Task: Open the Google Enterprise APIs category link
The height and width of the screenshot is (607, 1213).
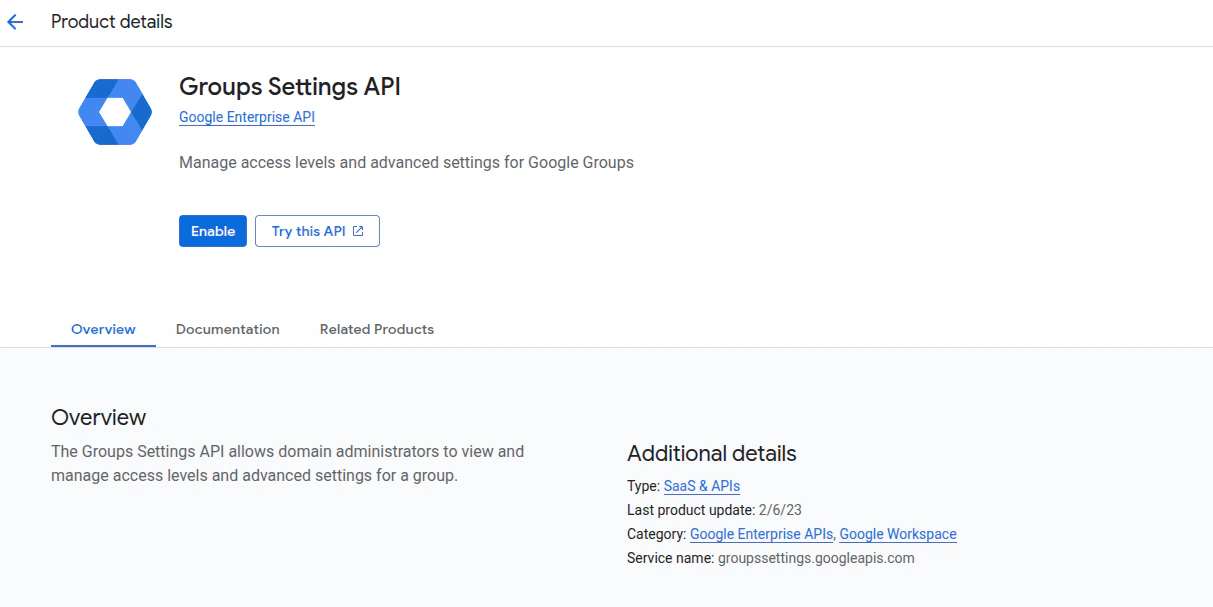Action: (761, 534)
